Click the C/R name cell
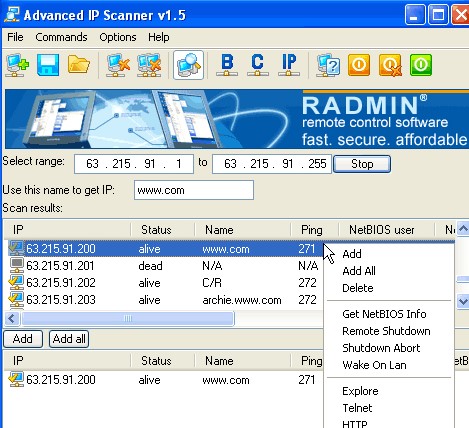This screenshot has height=428, width=469. click(212, 283)
